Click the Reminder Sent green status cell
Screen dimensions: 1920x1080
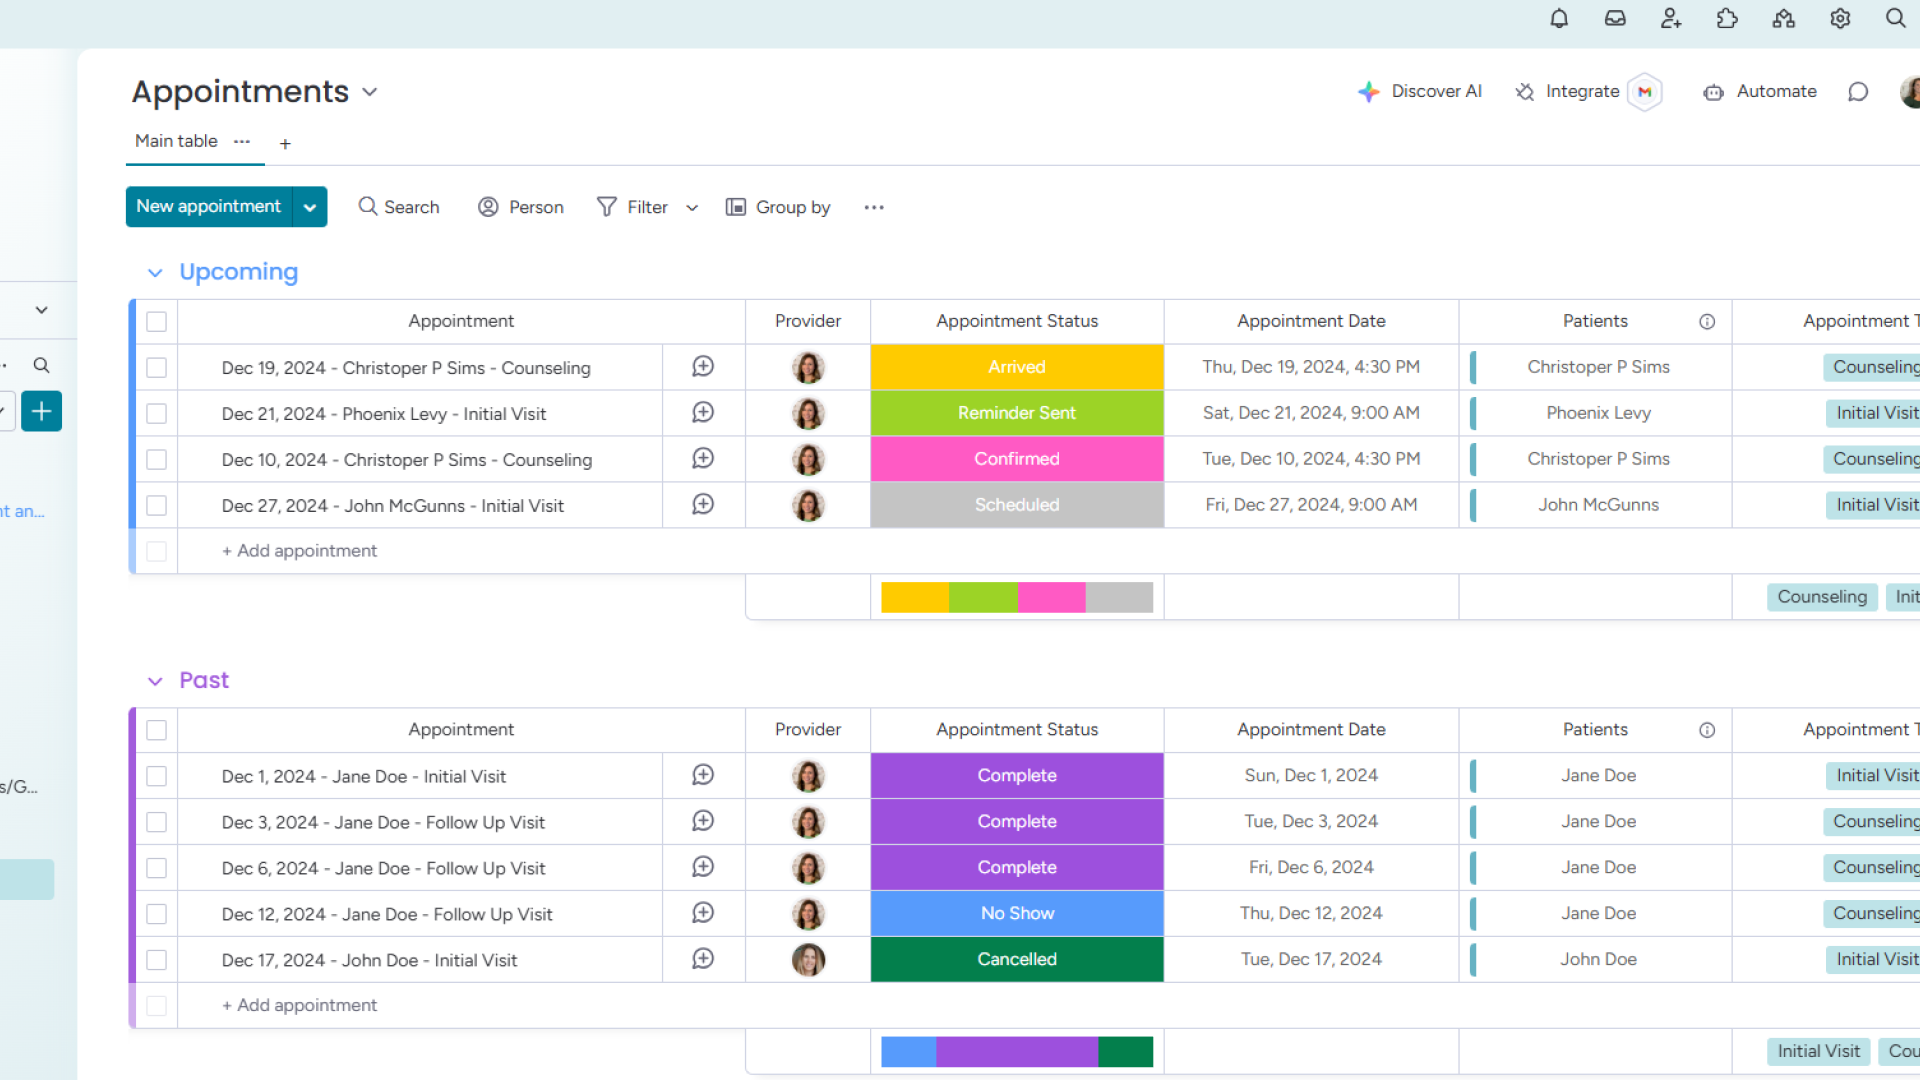[1017, 413]
